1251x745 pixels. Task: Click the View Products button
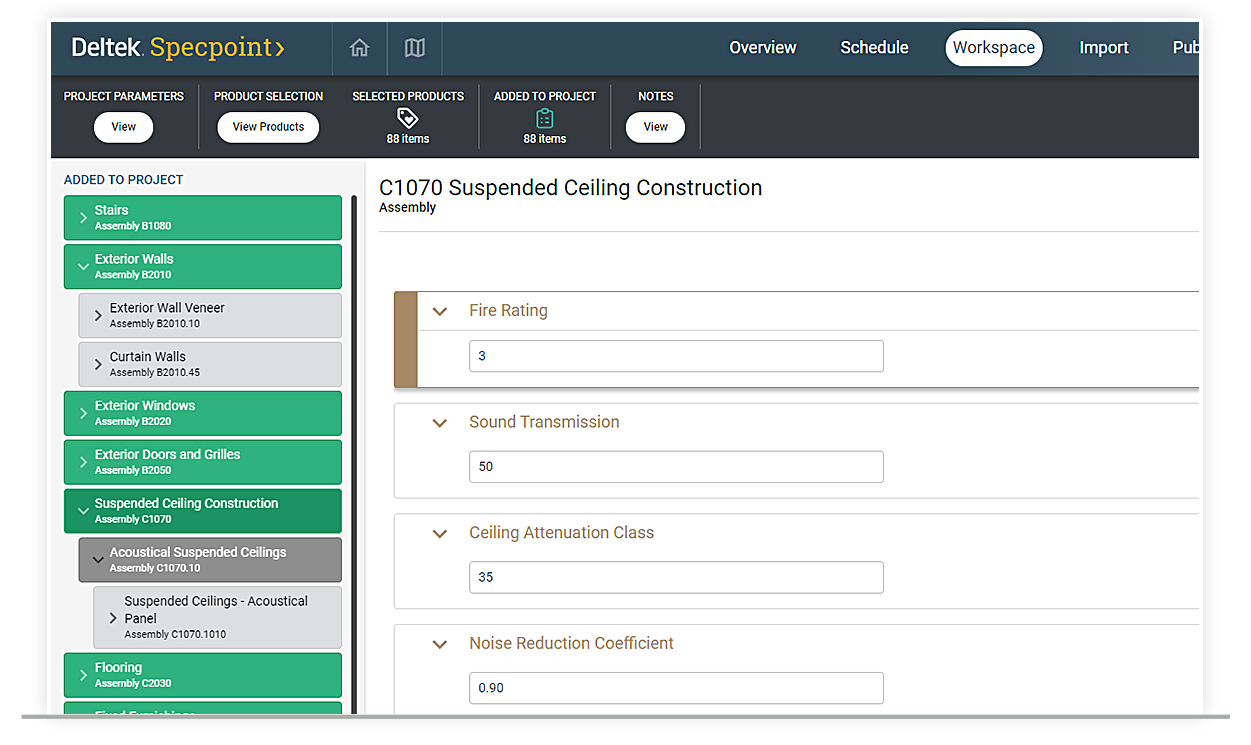(268, 127)
